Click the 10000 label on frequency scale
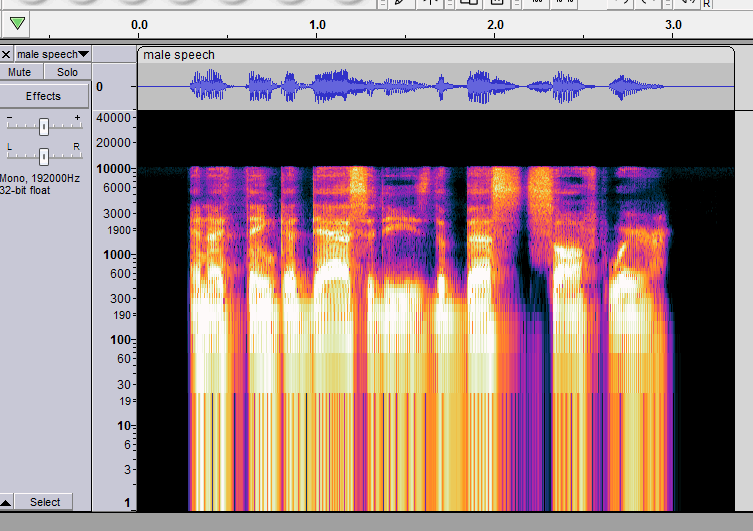The image size is (753, 531). (x=113, y=169)
